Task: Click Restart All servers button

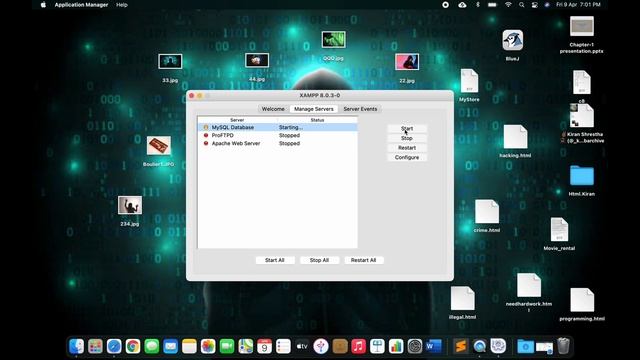Action: [363, 260]
